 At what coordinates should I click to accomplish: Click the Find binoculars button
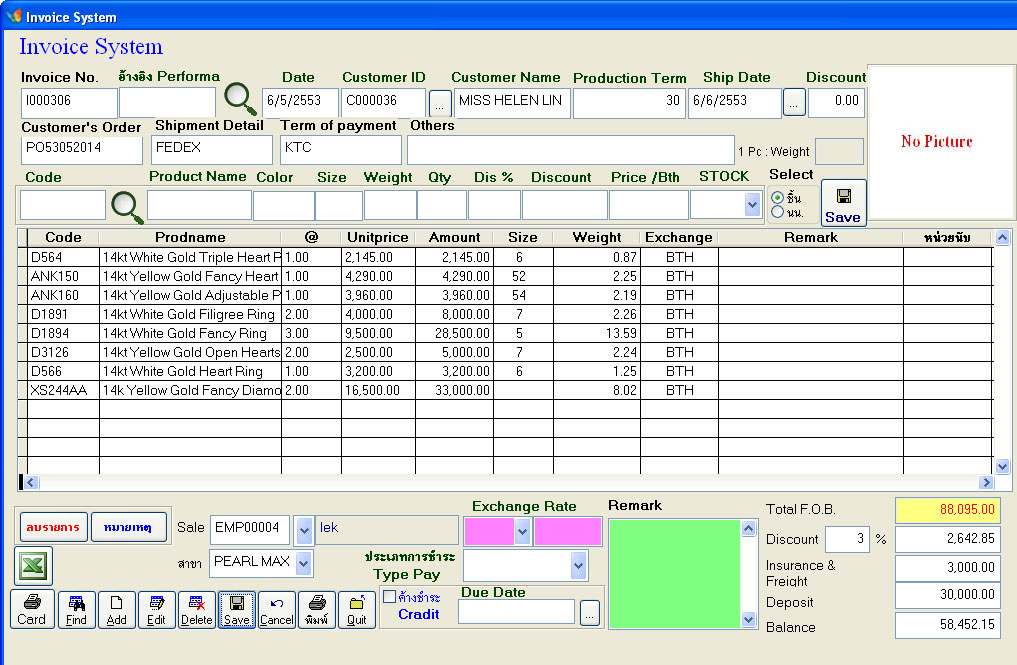[x=77, y=609]
